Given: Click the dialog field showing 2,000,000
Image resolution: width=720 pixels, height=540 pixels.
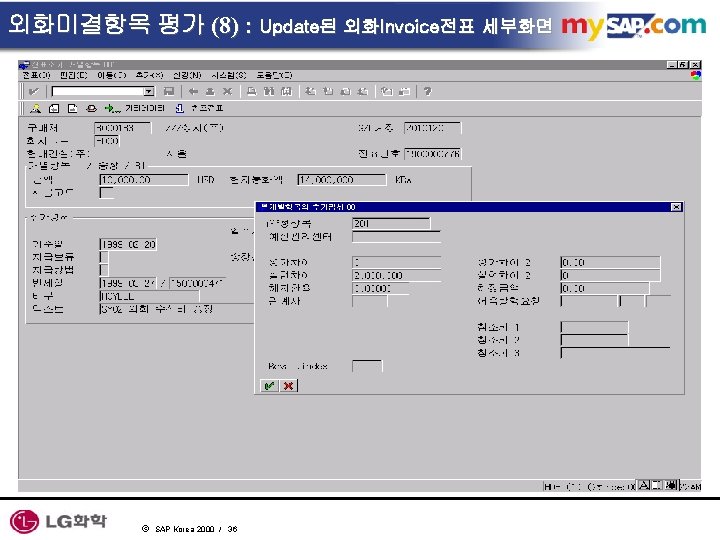Looking at the screenshot, I should point(396,276).
